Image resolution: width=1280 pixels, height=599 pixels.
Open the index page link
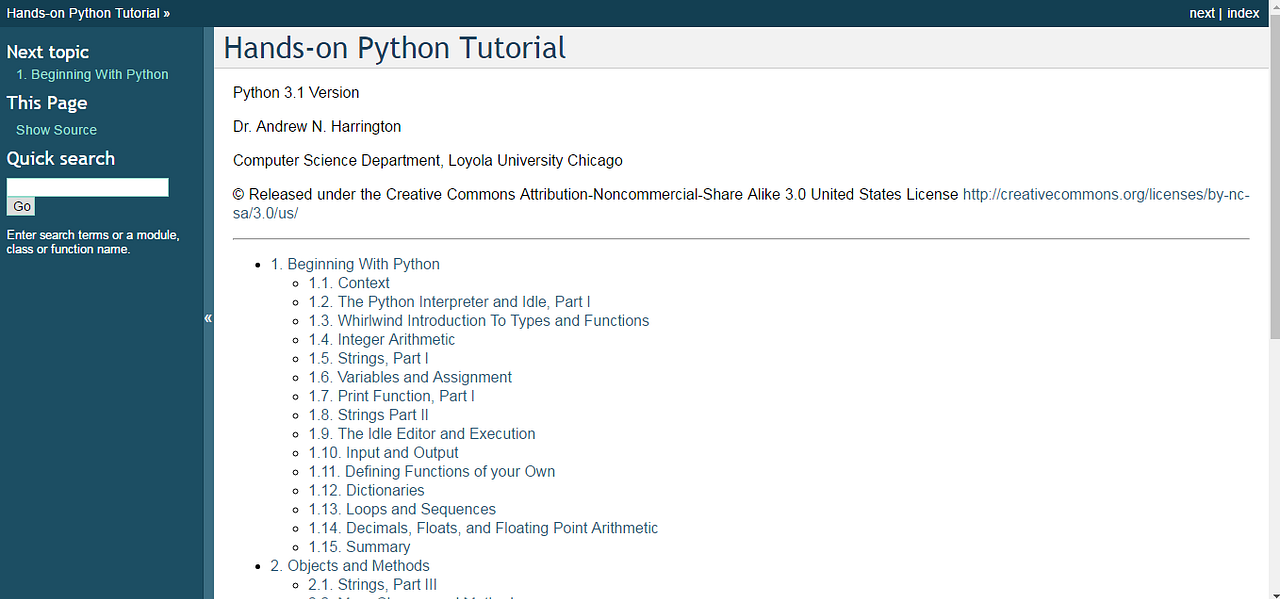[x=1243, y=13]
